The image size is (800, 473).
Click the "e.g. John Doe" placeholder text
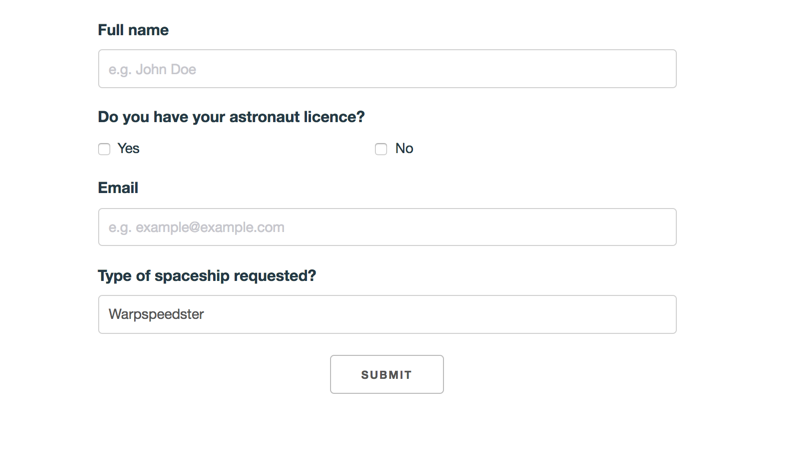pos(153,69)
